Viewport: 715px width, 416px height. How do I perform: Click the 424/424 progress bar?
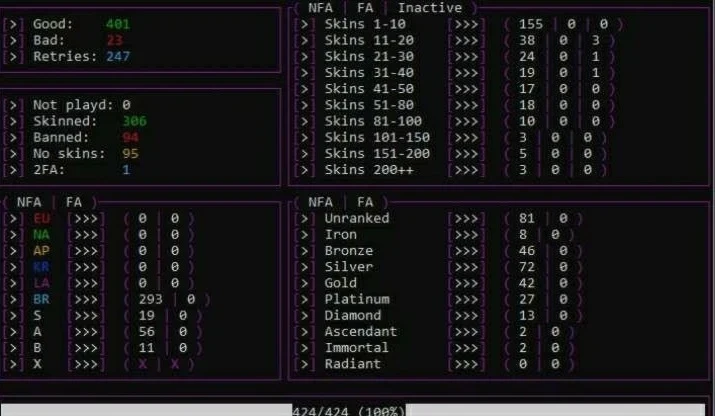(348, 410)
